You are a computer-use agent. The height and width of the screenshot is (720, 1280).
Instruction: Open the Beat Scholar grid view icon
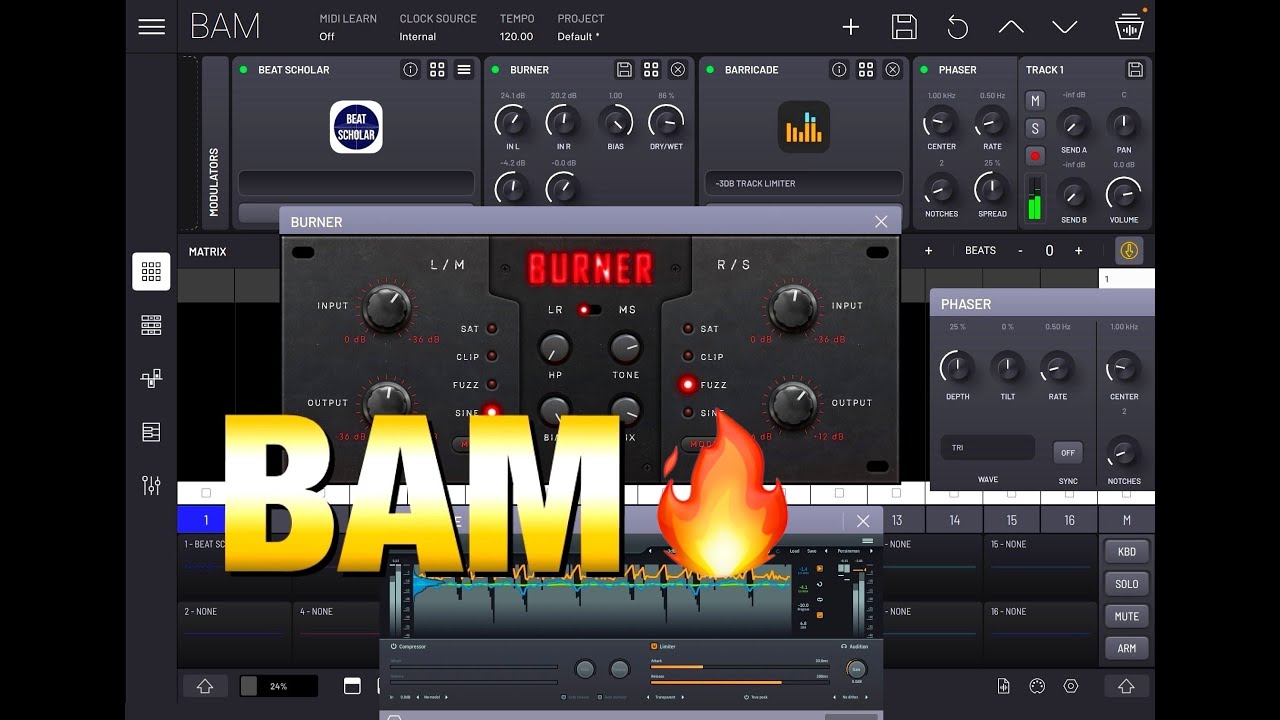pos(437,70)
